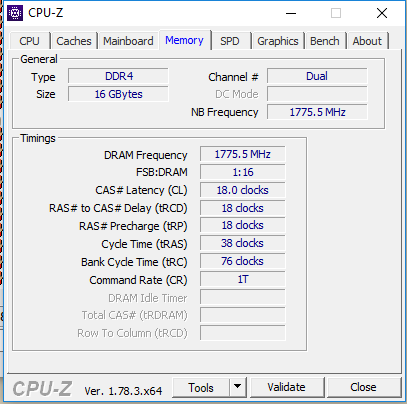Image resolution: width=407 pixels, height=404 pixels.
Task: Click the empty Total CAS# (tRDRAM) field
Action: (x=243, y=315)
